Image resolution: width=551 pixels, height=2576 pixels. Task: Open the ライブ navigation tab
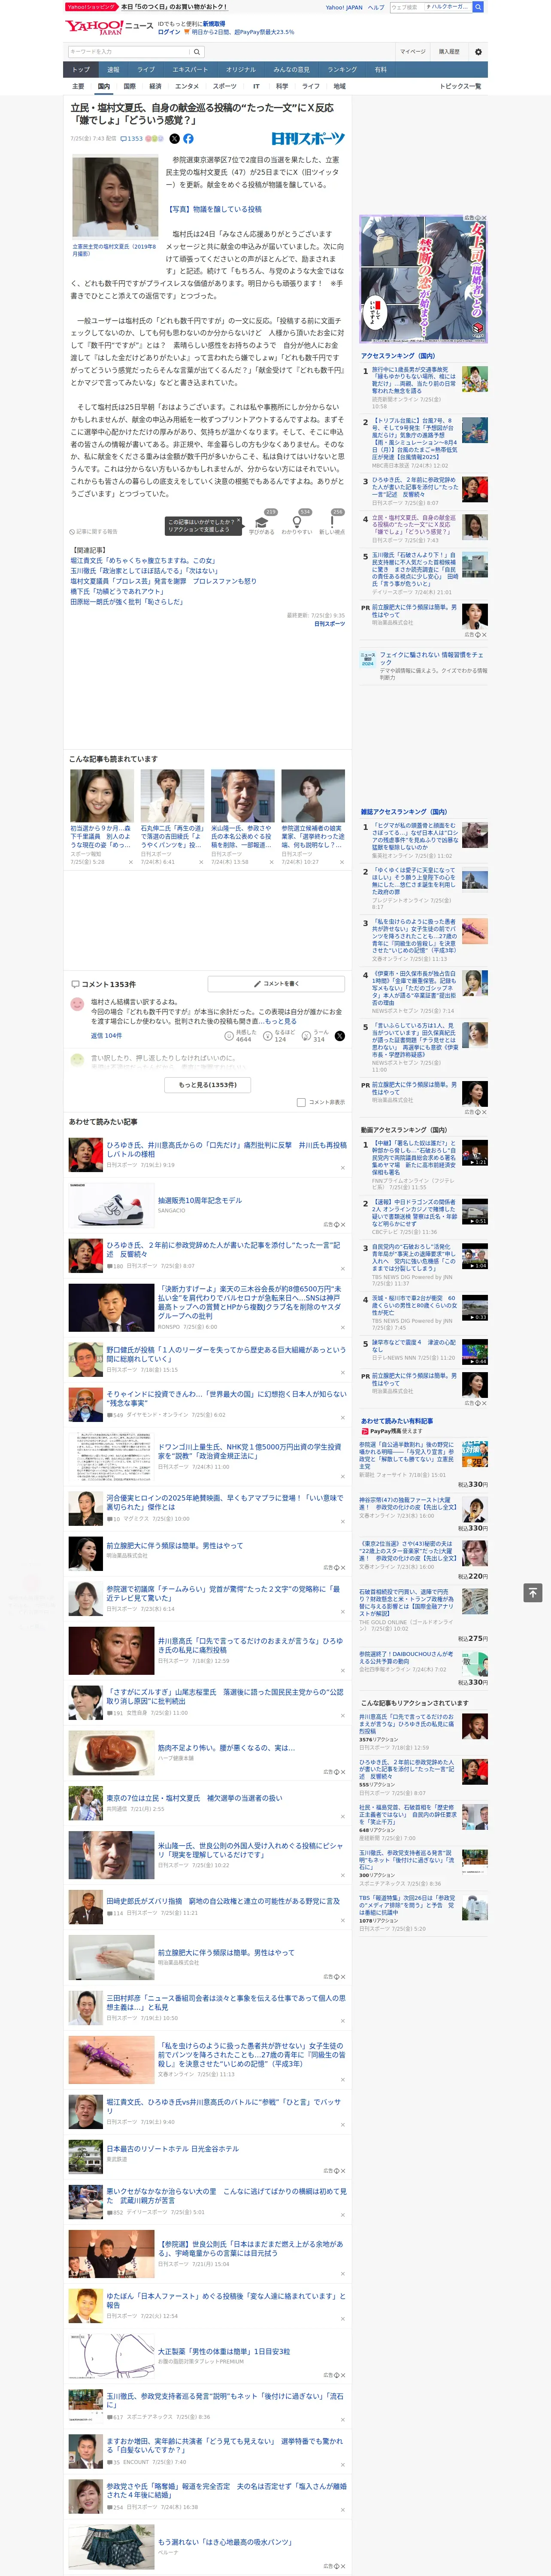pyautogui.click(x=146, y=69)
